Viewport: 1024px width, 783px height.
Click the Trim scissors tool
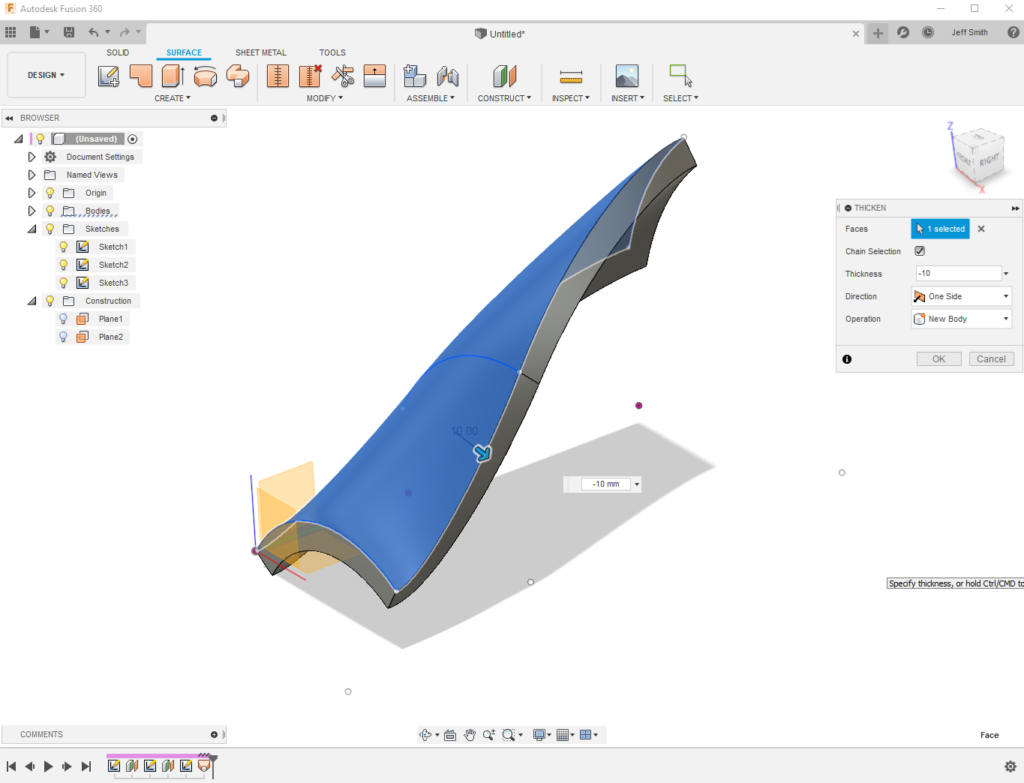pyautogui.click(x=343, y=76)
